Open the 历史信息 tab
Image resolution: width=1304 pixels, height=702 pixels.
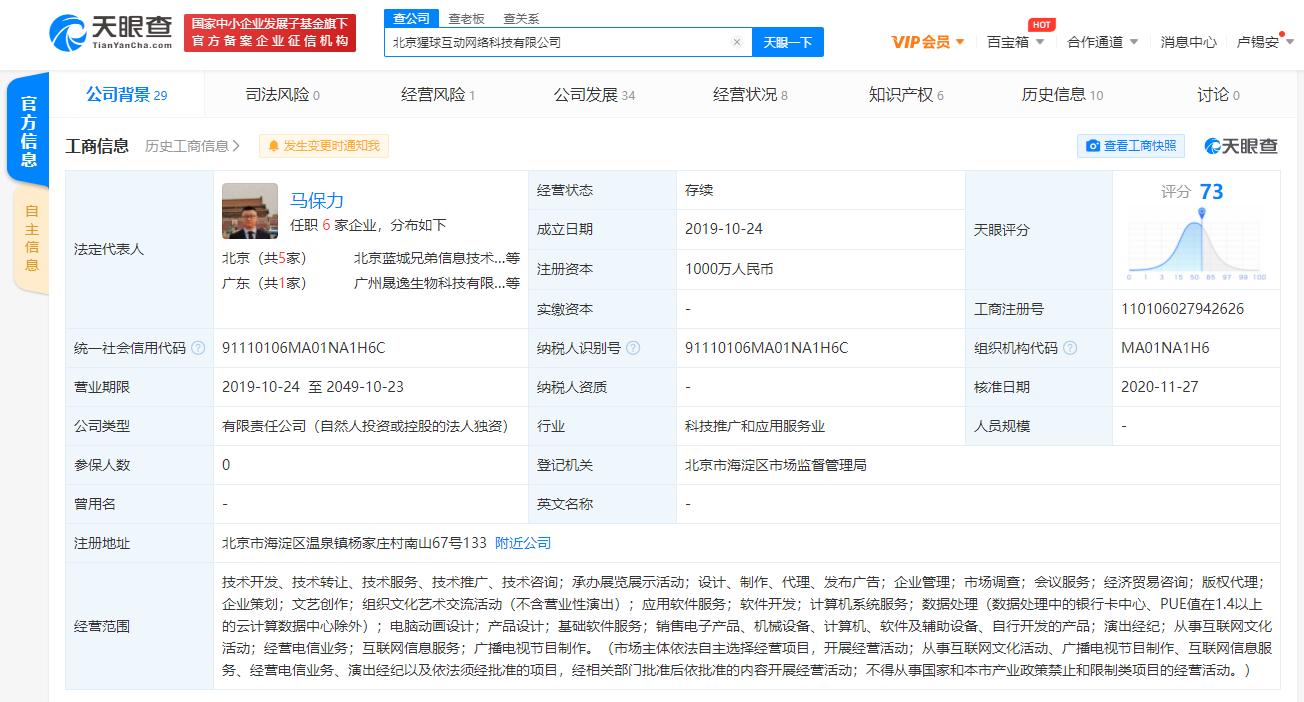tap(1062, 95)
